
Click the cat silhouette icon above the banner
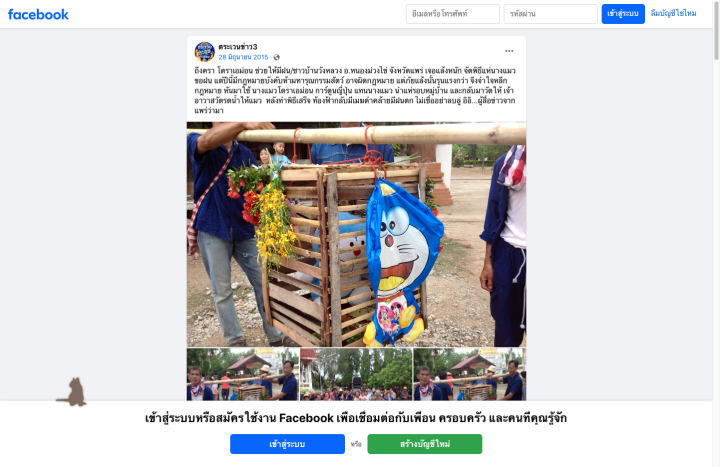click(72, 392)
